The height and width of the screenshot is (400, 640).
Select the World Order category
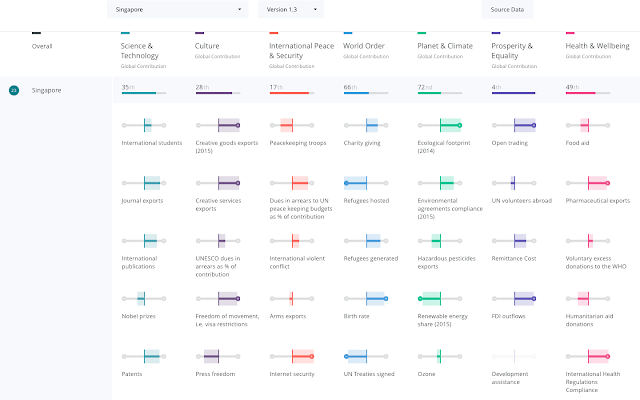coord(364,46)
